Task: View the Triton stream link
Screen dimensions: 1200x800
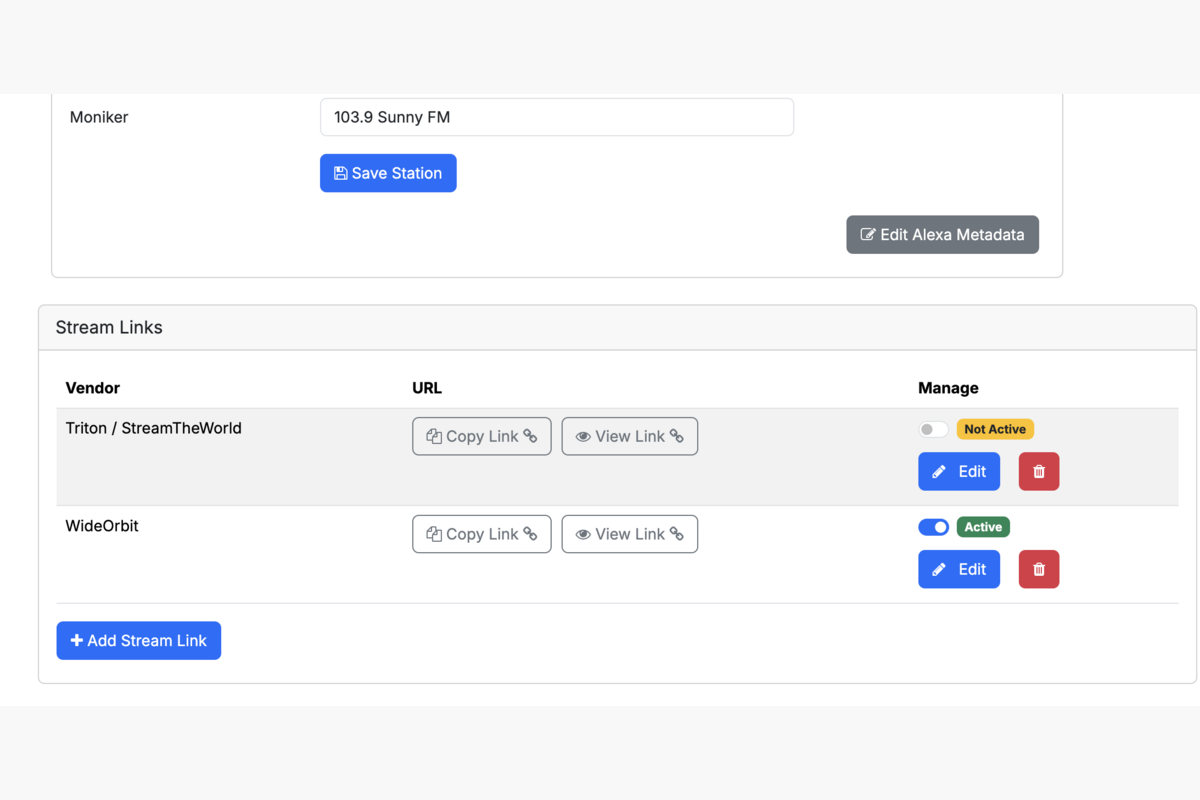Action: pos(629,436)
